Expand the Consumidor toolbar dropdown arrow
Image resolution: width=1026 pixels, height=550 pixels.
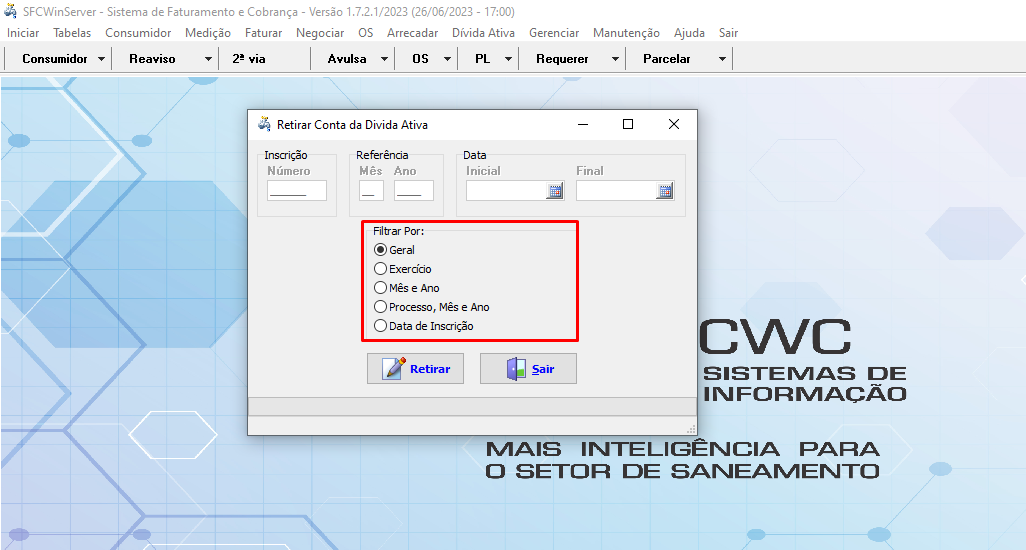pyautogui.click(x=101, y=59)
